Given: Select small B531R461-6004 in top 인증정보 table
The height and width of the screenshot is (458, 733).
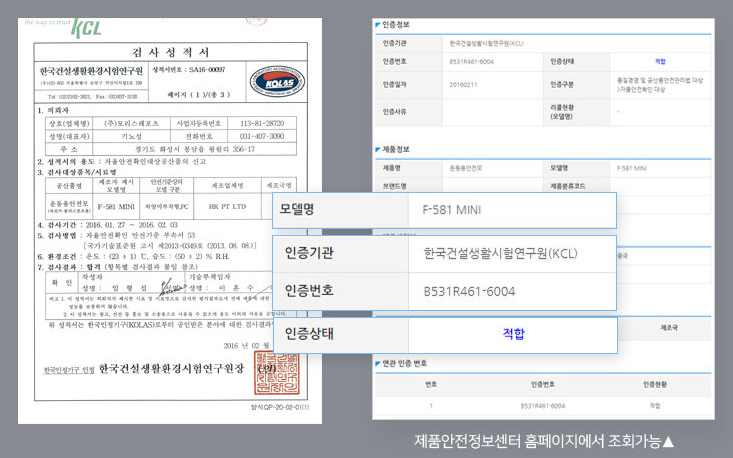Looking at the screenshot, I should point(471,62).
